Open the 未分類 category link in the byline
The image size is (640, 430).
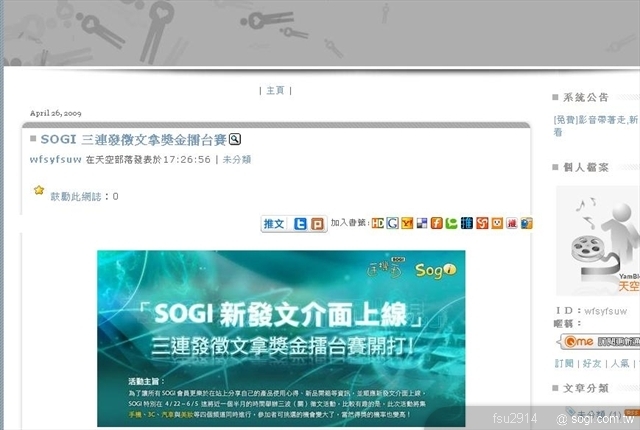[x=237, y=159]
